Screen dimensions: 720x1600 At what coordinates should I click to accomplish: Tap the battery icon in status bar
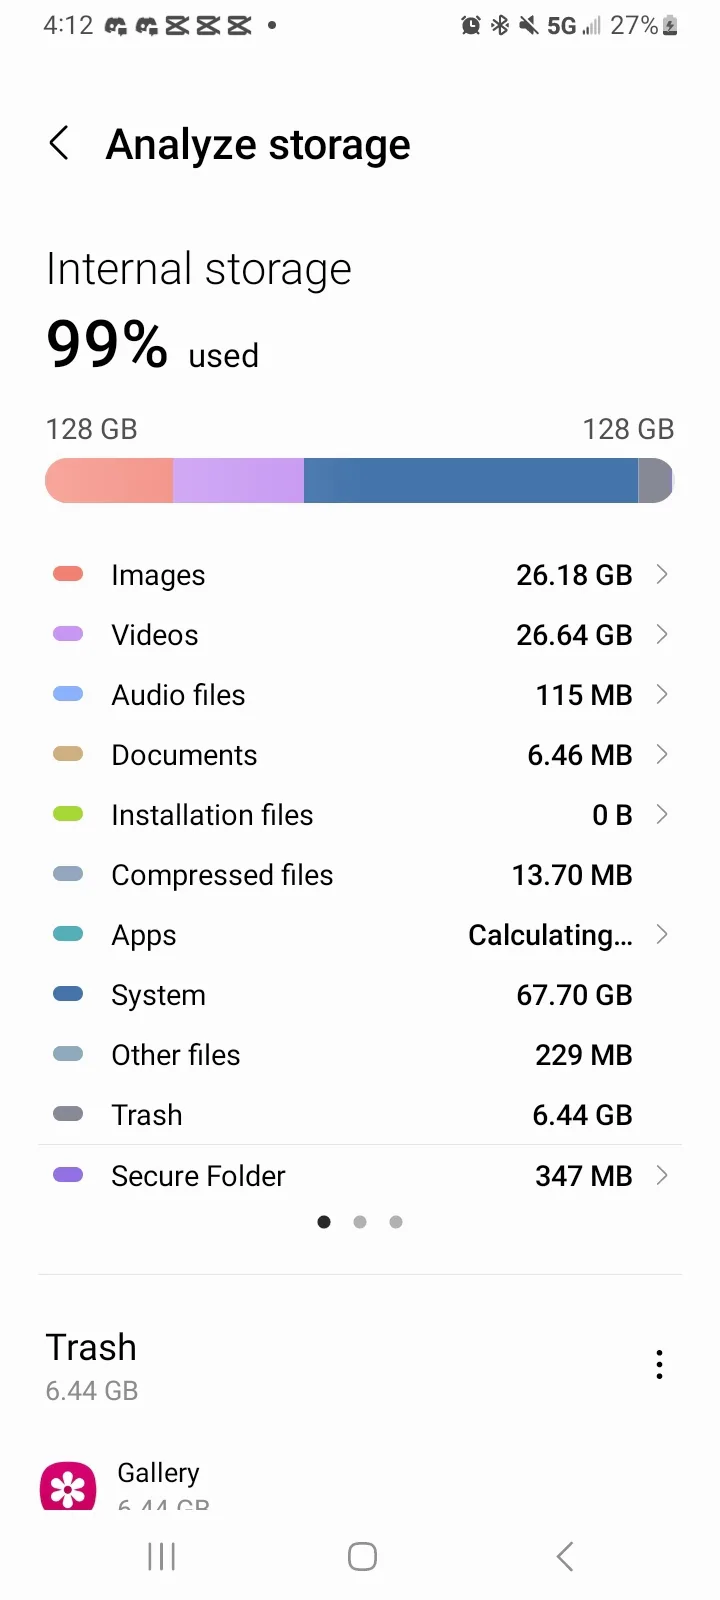[671, 26]
